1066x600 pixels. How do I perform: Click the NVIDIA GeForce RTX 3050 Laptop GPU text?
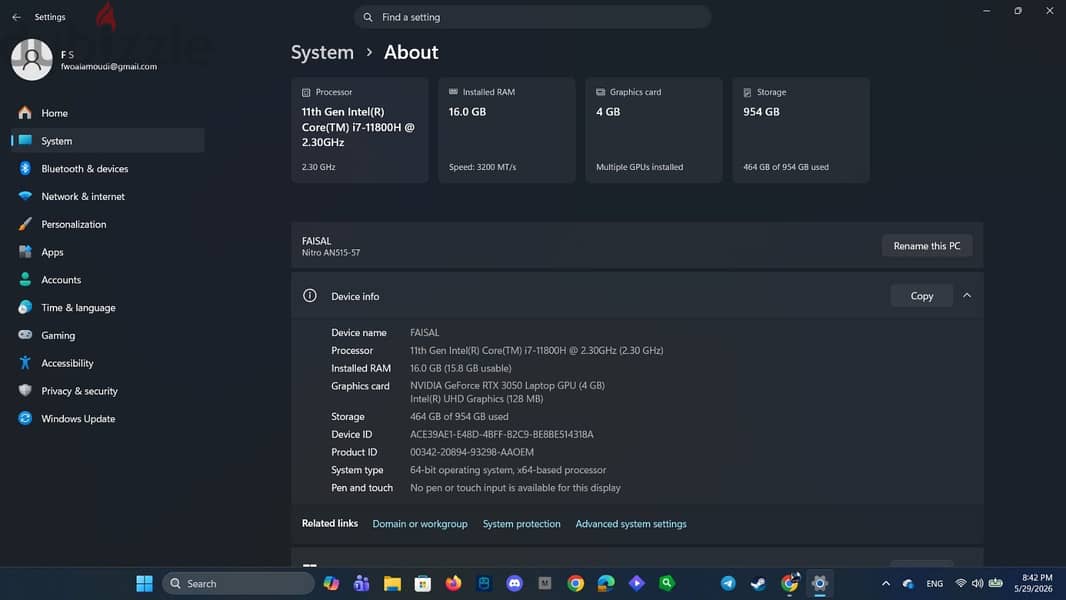[507, 385]
